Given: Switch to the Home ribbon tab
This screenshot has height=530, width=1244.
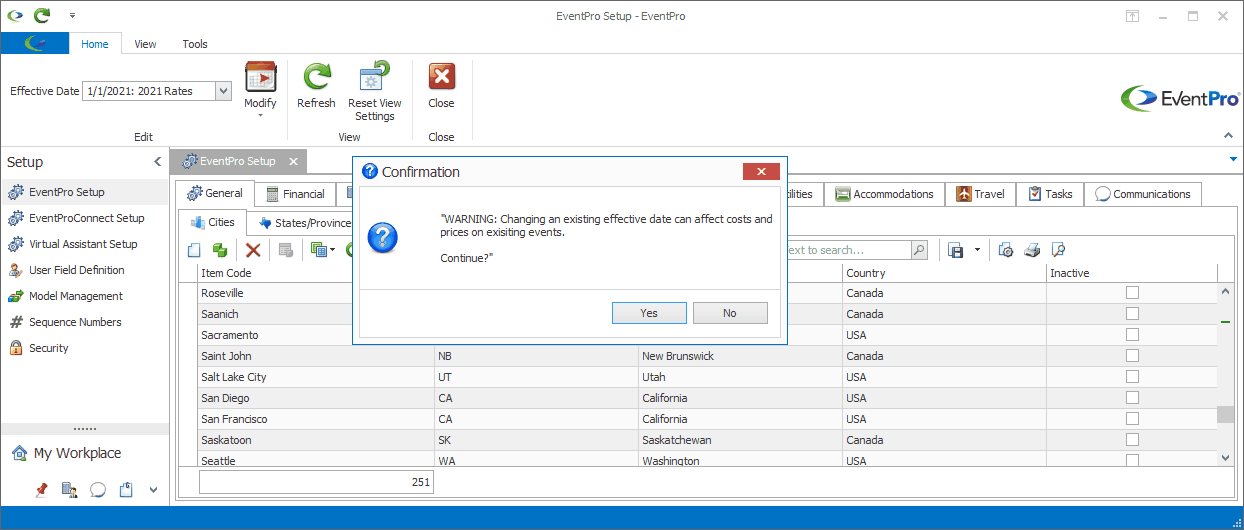Looking at the screenshot, I should (x=95, y=44).
